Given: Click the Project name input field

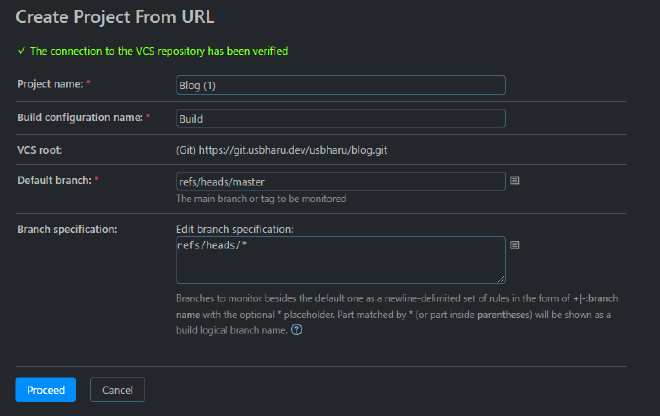Looking at the screenshot, I should (340, 85).
